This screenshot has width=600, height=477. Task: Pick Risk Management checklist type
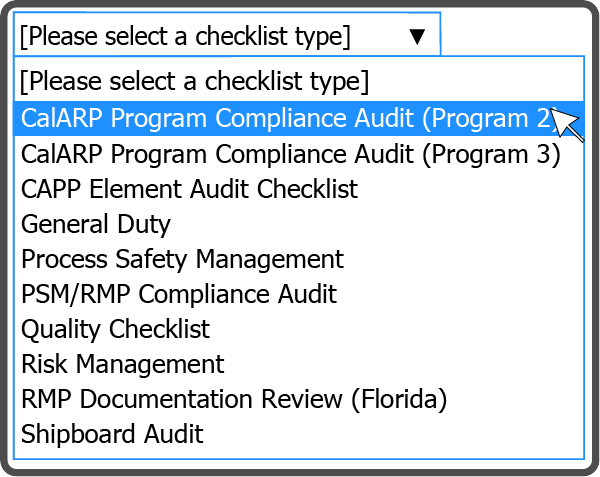[x=299, y=364]
